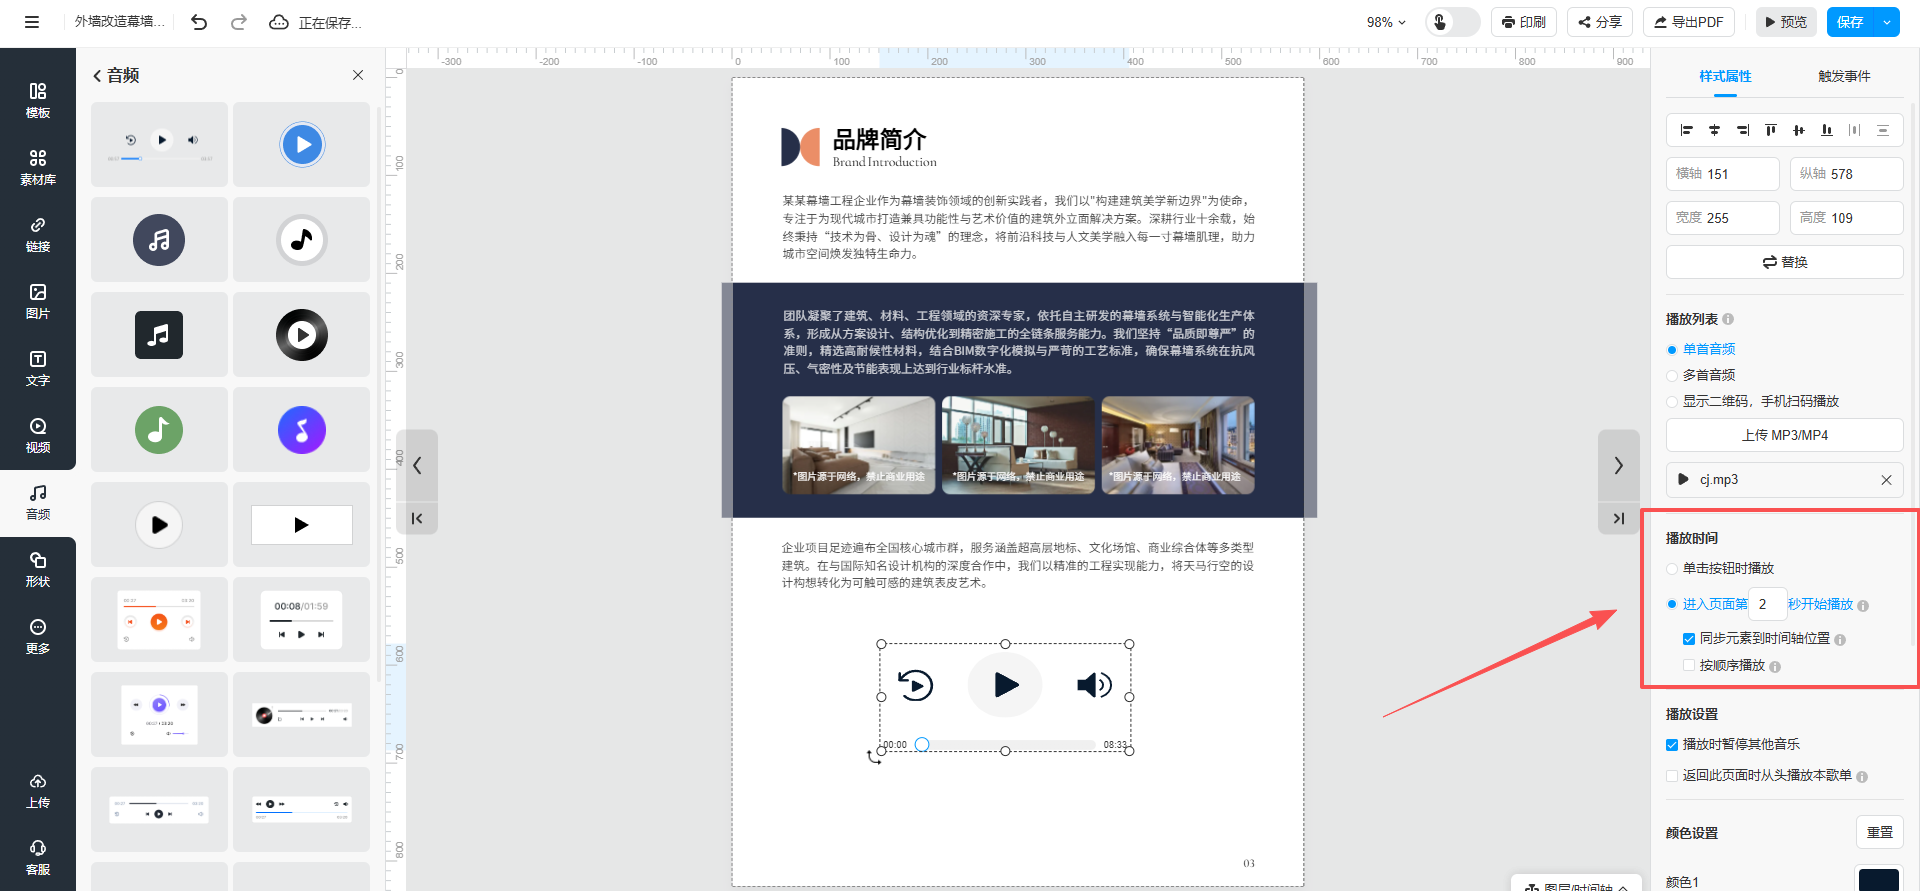Select the 多首音频 radio option
The width and height of the screenshot is (1920, 891).
(1672, 376)
